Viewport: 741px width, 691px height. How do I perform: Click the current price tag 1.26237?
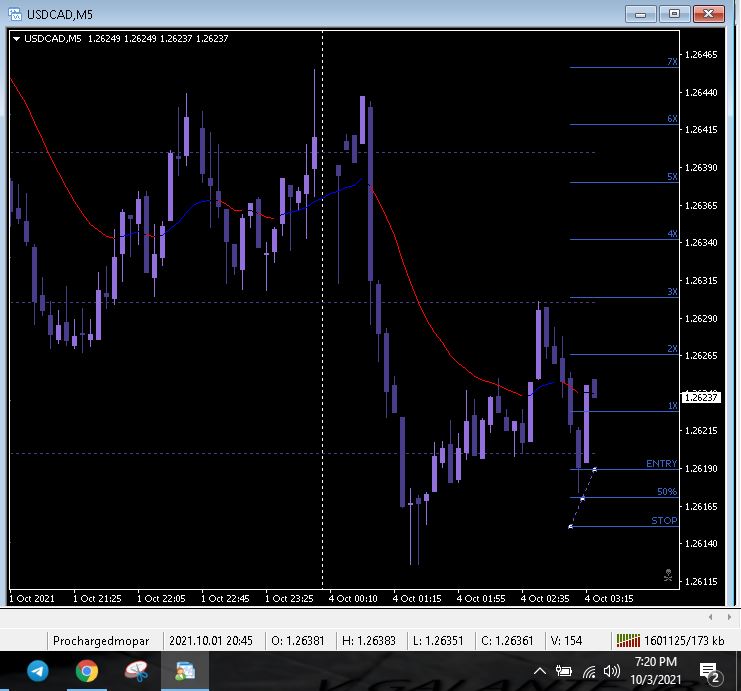click(x=701, y=397)
